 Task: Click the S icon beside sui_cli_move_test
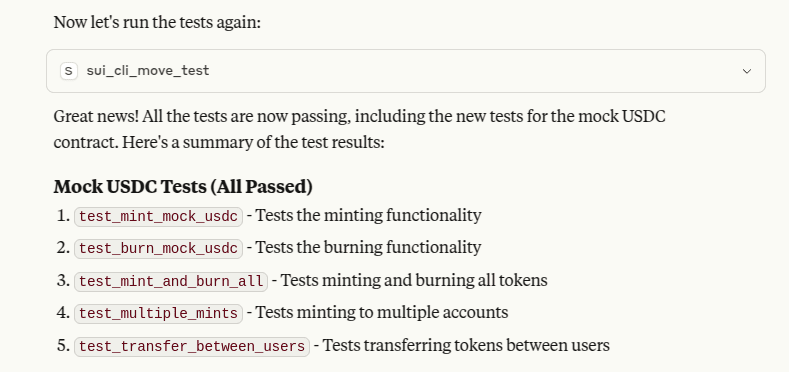point(68,71)
